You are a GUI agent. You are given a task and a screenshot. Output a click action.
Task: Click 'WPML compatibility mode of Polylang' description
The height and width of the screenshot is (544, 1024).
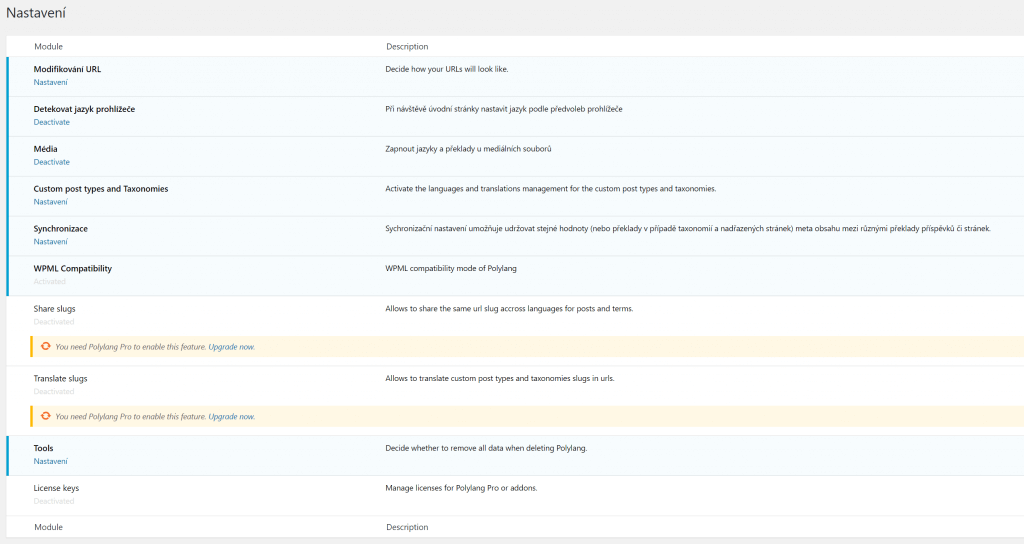(451, 268)
